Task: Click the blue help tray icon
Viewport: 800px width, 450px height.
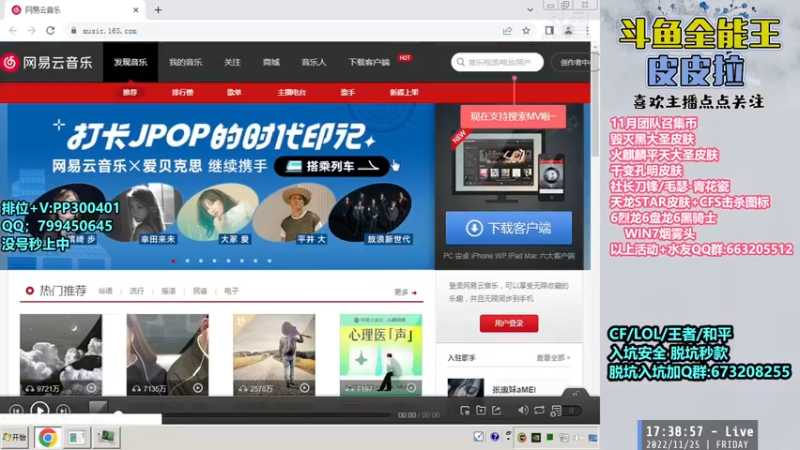Action: (x=494, y=437)
